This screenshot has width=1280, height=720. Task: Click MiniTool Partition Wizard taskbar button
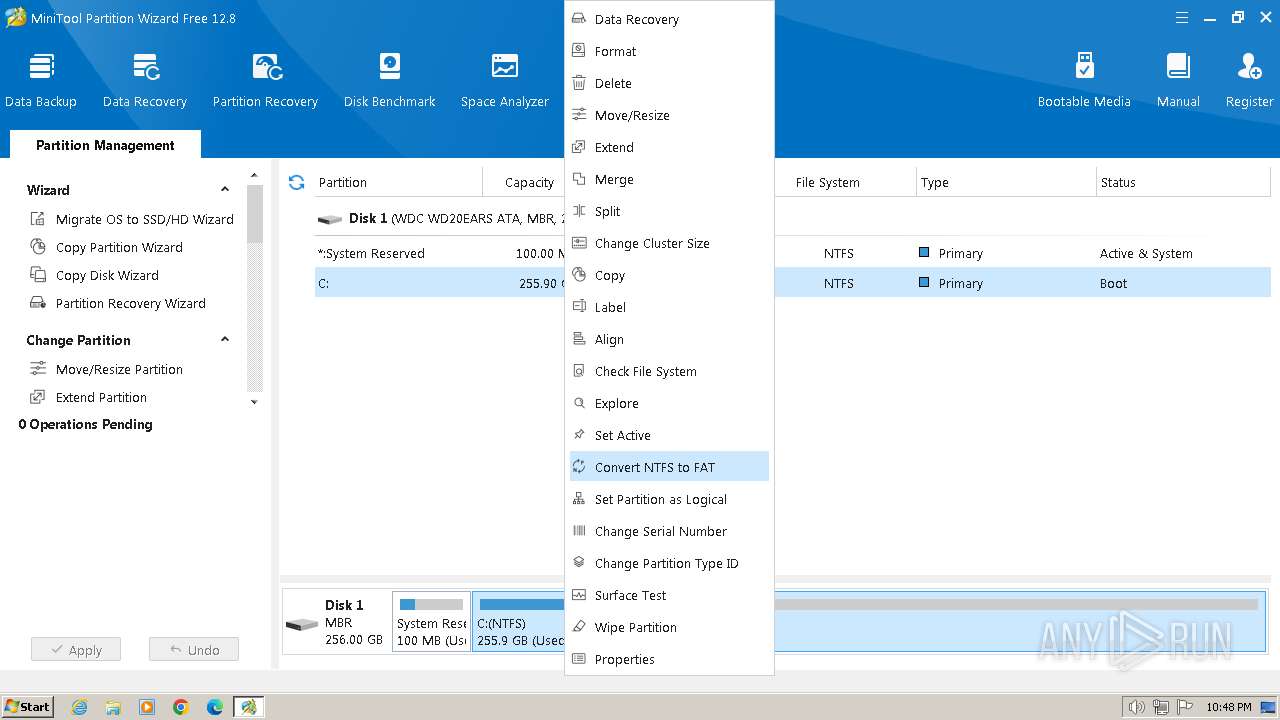click(248, 707)
